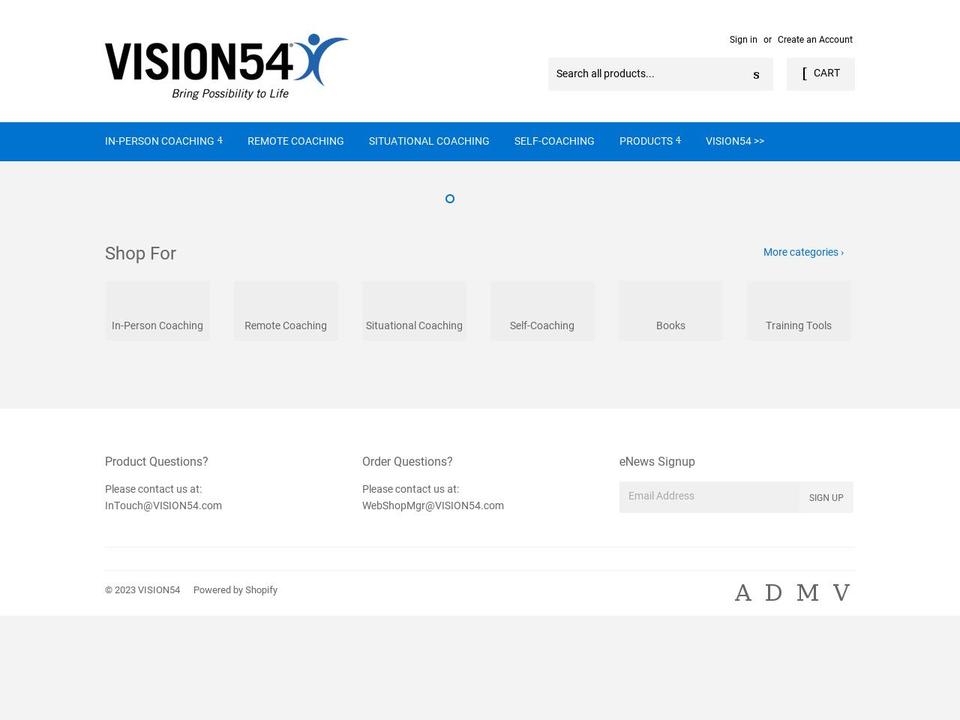The height and width of the screenshot is (720, 960).
Task: Click the search submit icon
Action: 756,74
